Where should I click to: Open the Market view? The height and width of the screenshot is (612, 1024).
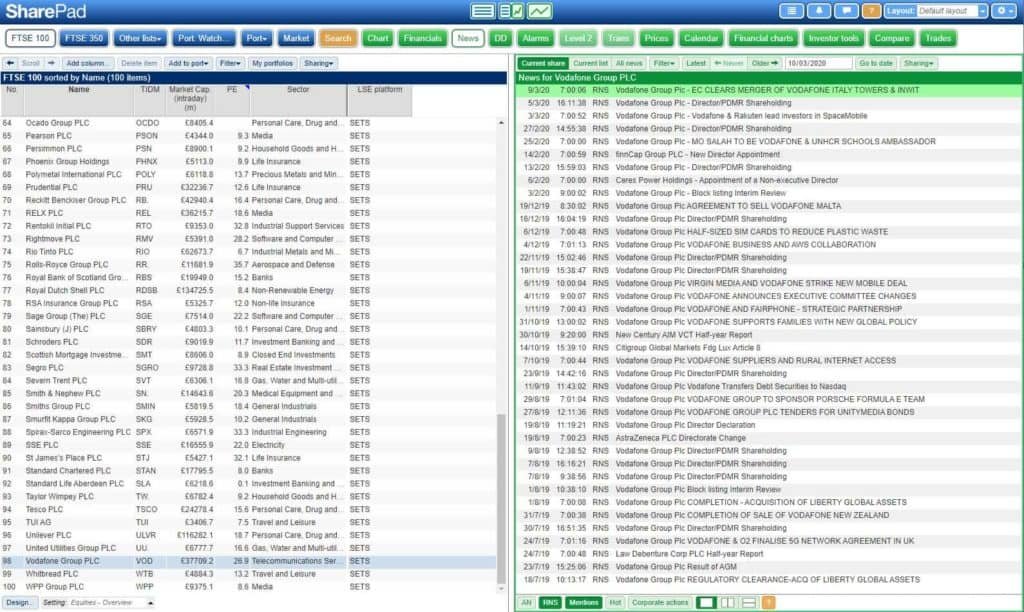pos(296,38)
